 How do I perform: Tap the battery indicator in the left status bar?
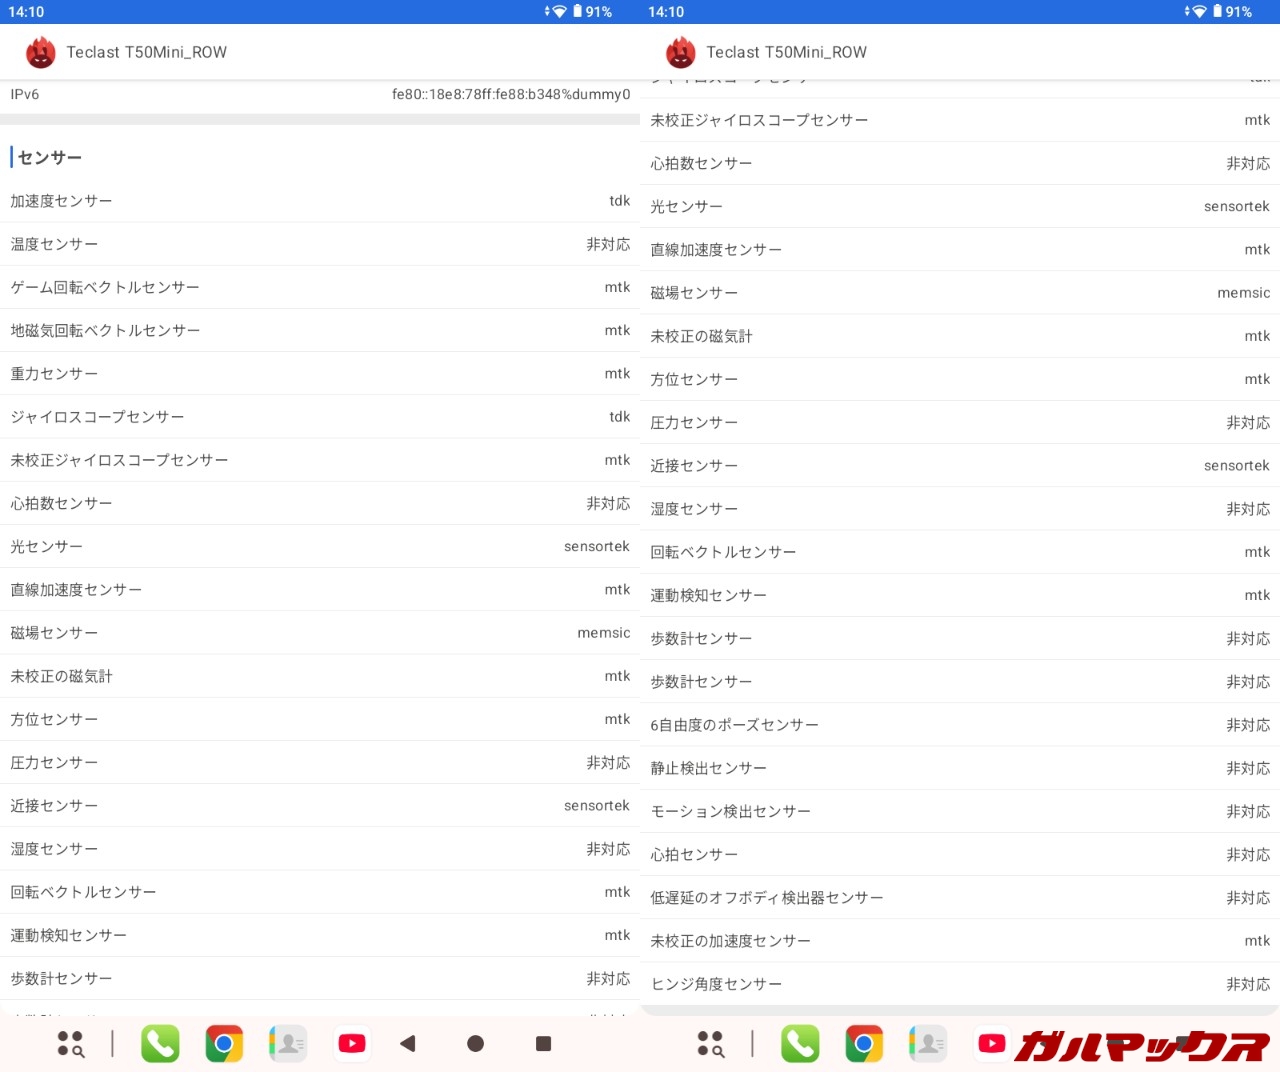(x=578, y=12)
